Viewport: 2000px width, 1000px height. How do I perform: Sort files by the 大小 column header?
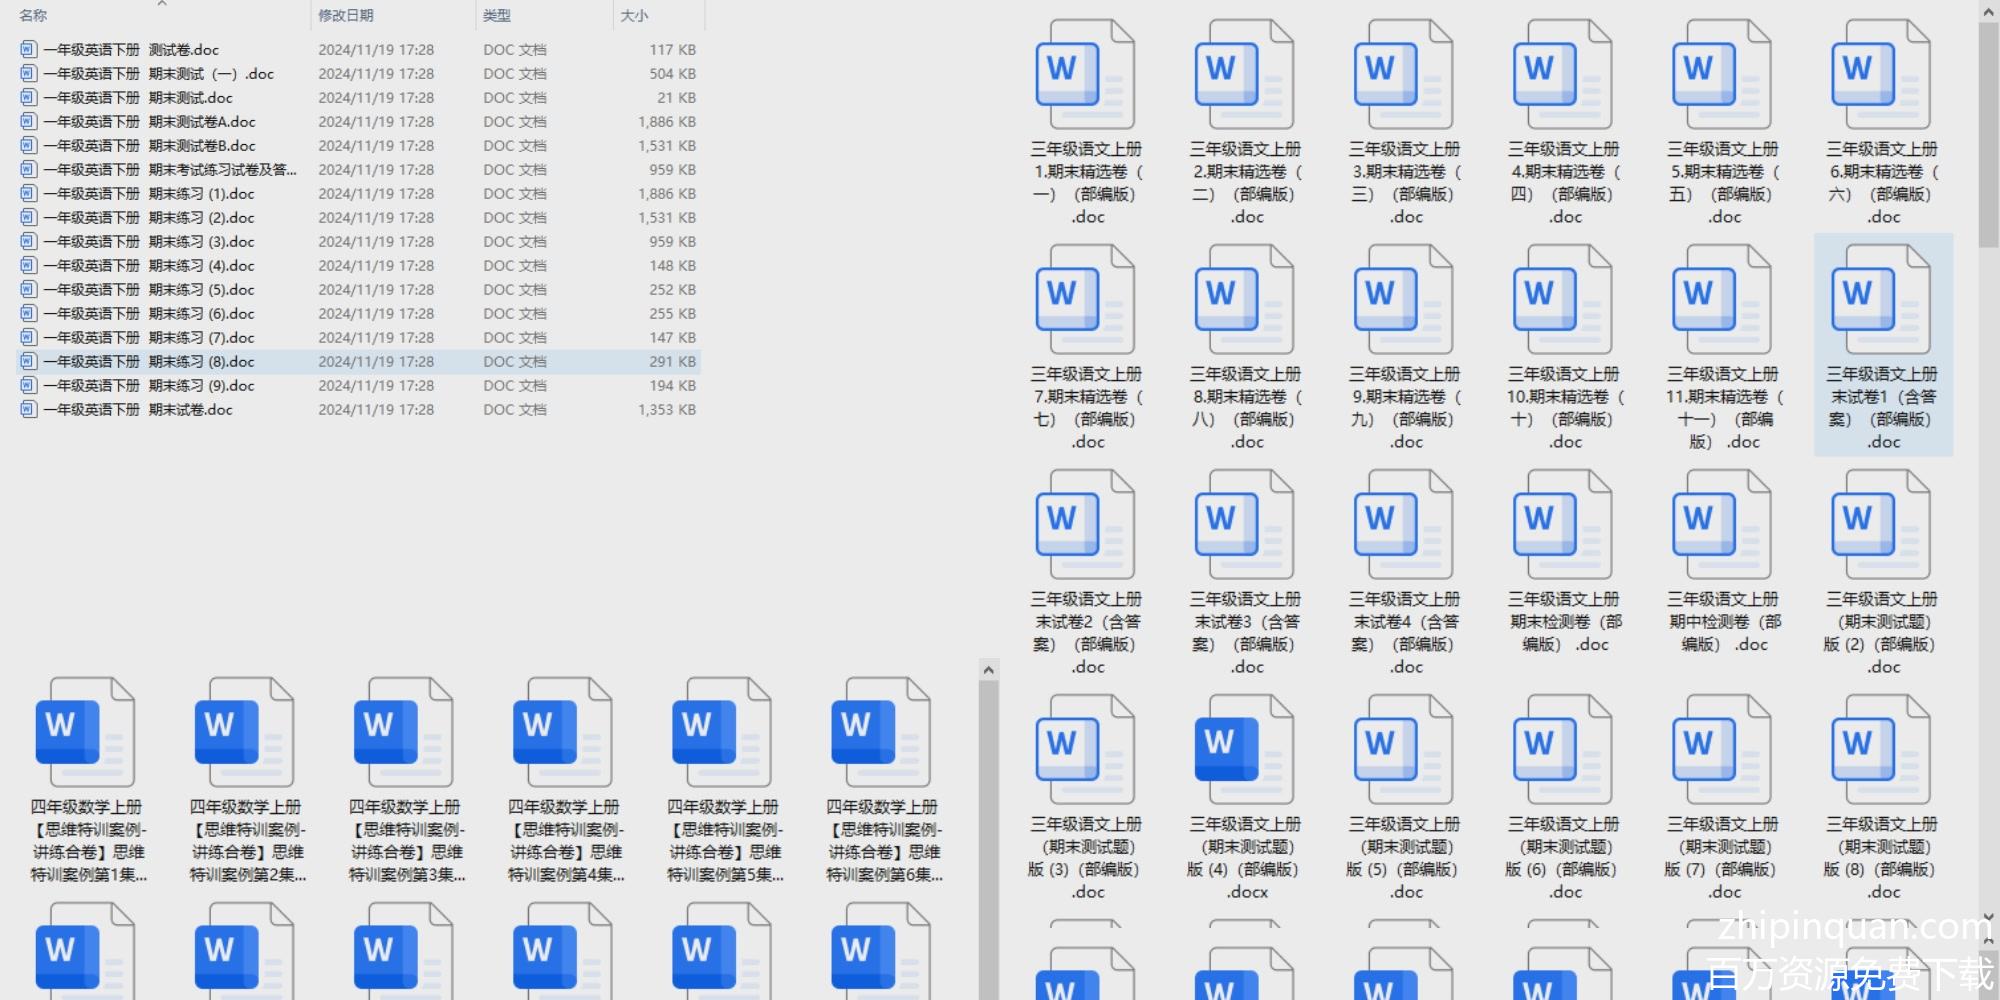tap(634, 16)
